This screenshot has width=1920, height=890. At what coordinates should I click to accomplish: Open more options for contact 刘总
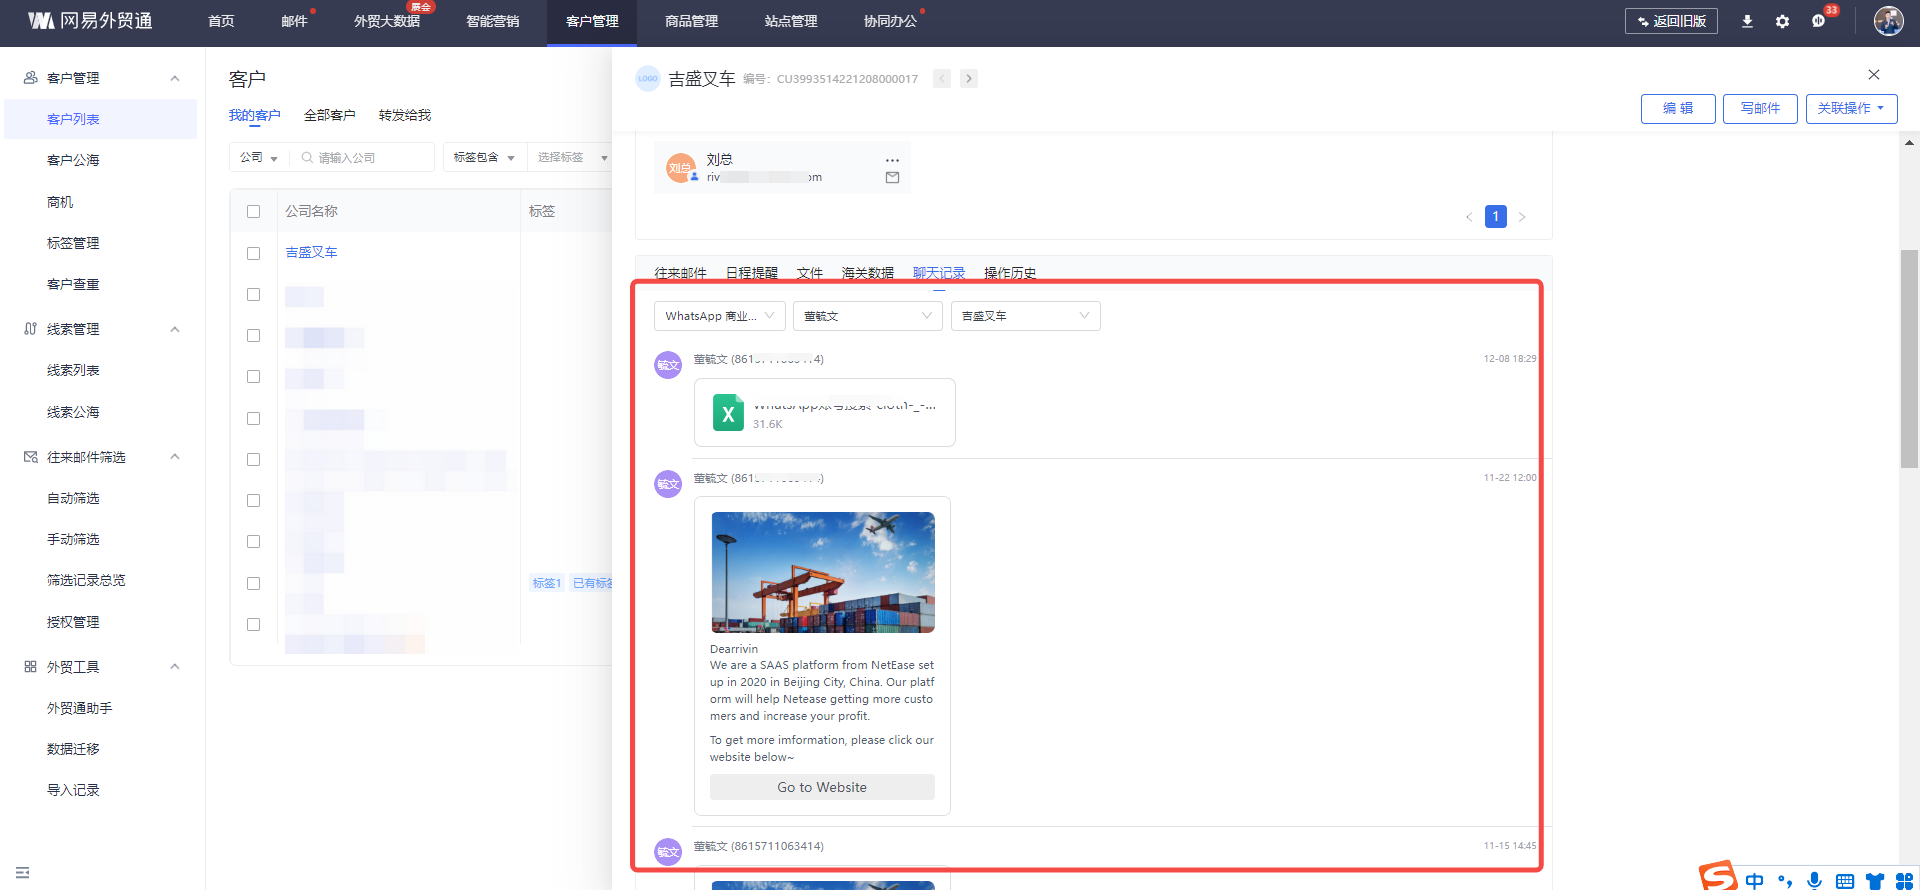(x=892, y=160)
